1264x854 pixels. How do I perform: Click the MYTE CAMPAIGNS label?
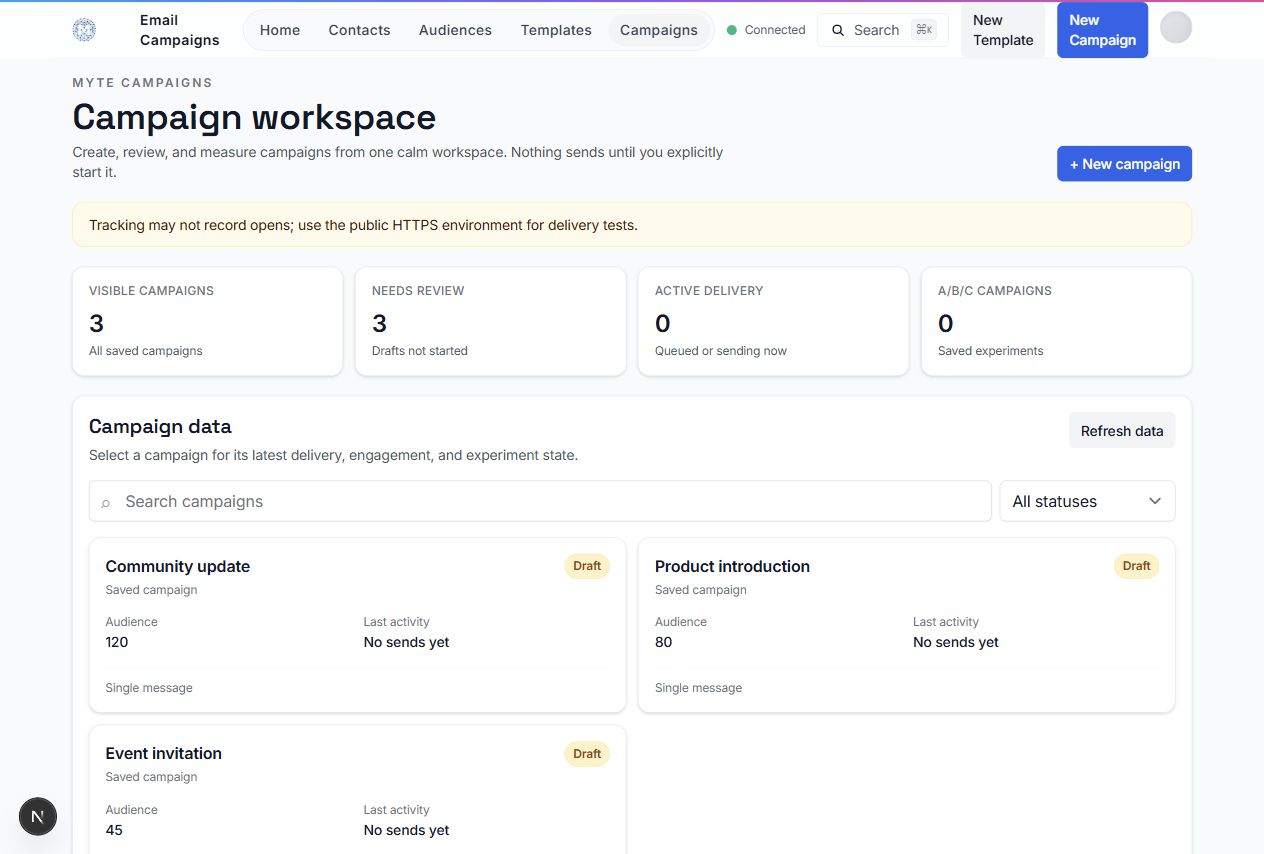142,83
